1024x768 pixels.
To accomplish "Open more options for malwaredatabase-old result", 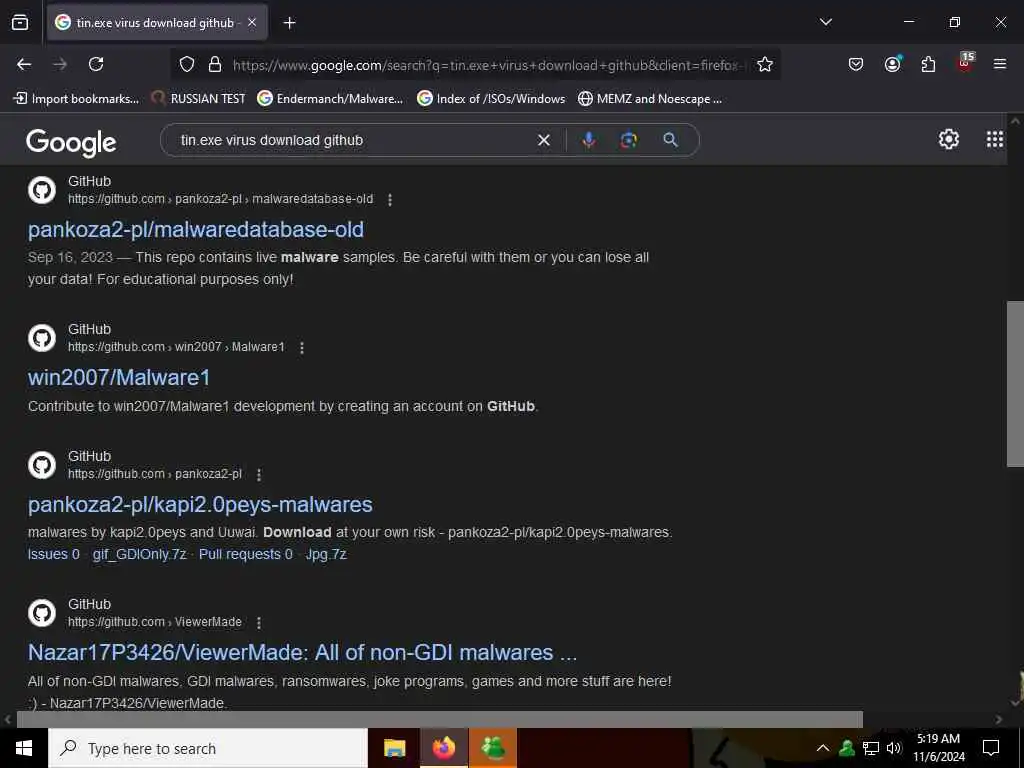I will click(390, 199).
